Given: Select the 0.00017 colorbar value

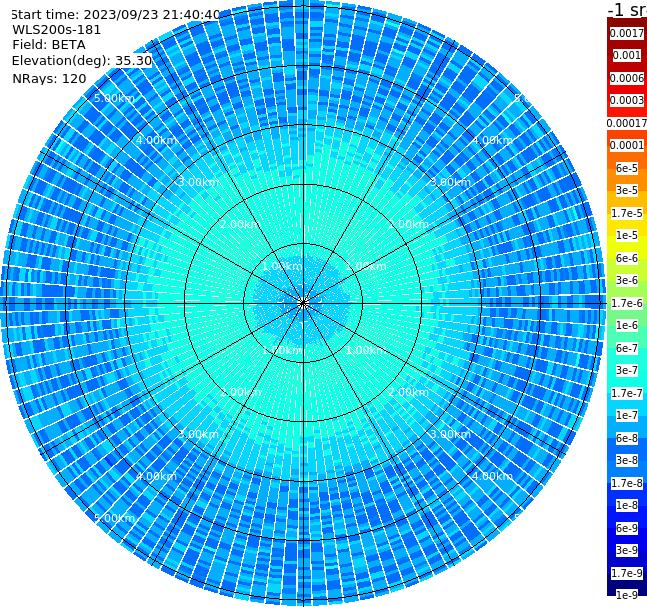Looking at the screenshot, I should (x=627, y=123).
